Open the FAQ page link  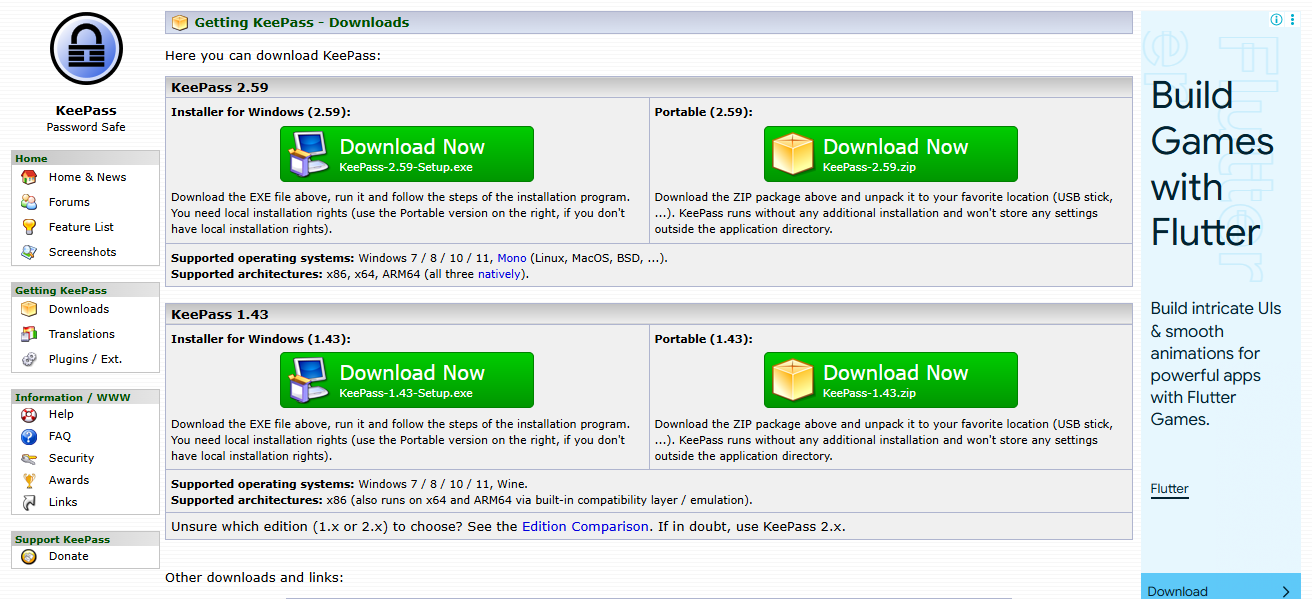tap(60, 436)
